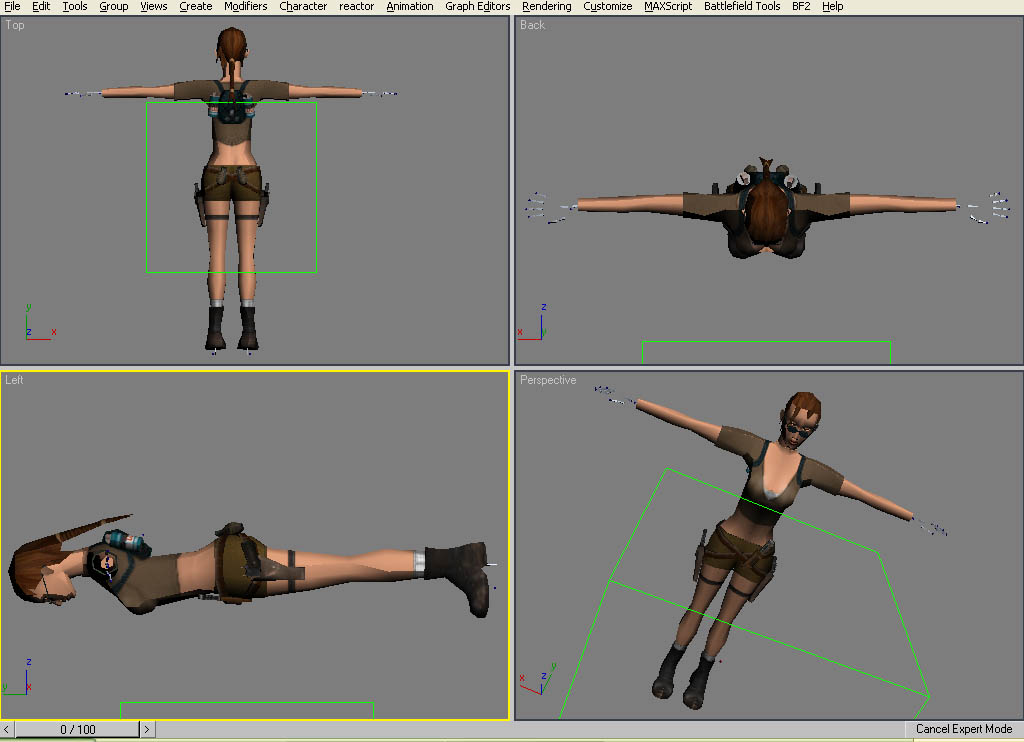Open the Rendering menu
Screen dimensions: 1024x742
coord(547,7)
